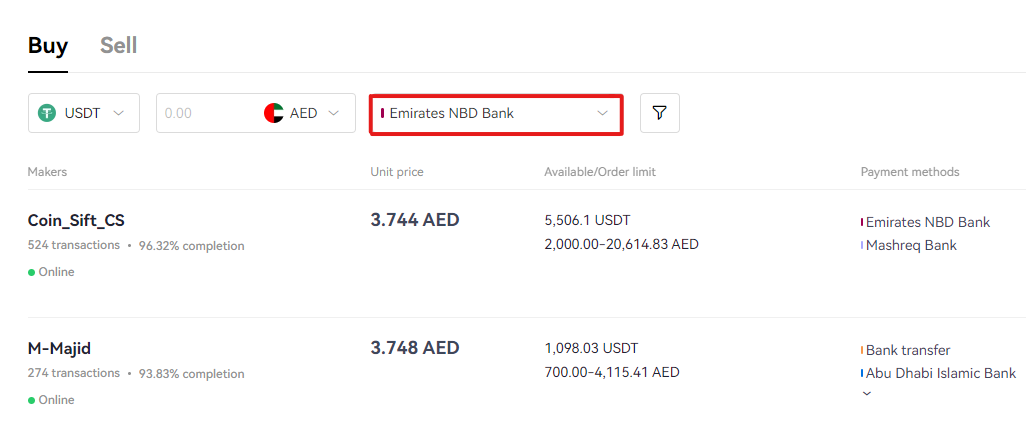Expand the USDT coin selector dropdown
Image resolution: width=1026 pixels, height=425 pixels.
coord(84,113)
